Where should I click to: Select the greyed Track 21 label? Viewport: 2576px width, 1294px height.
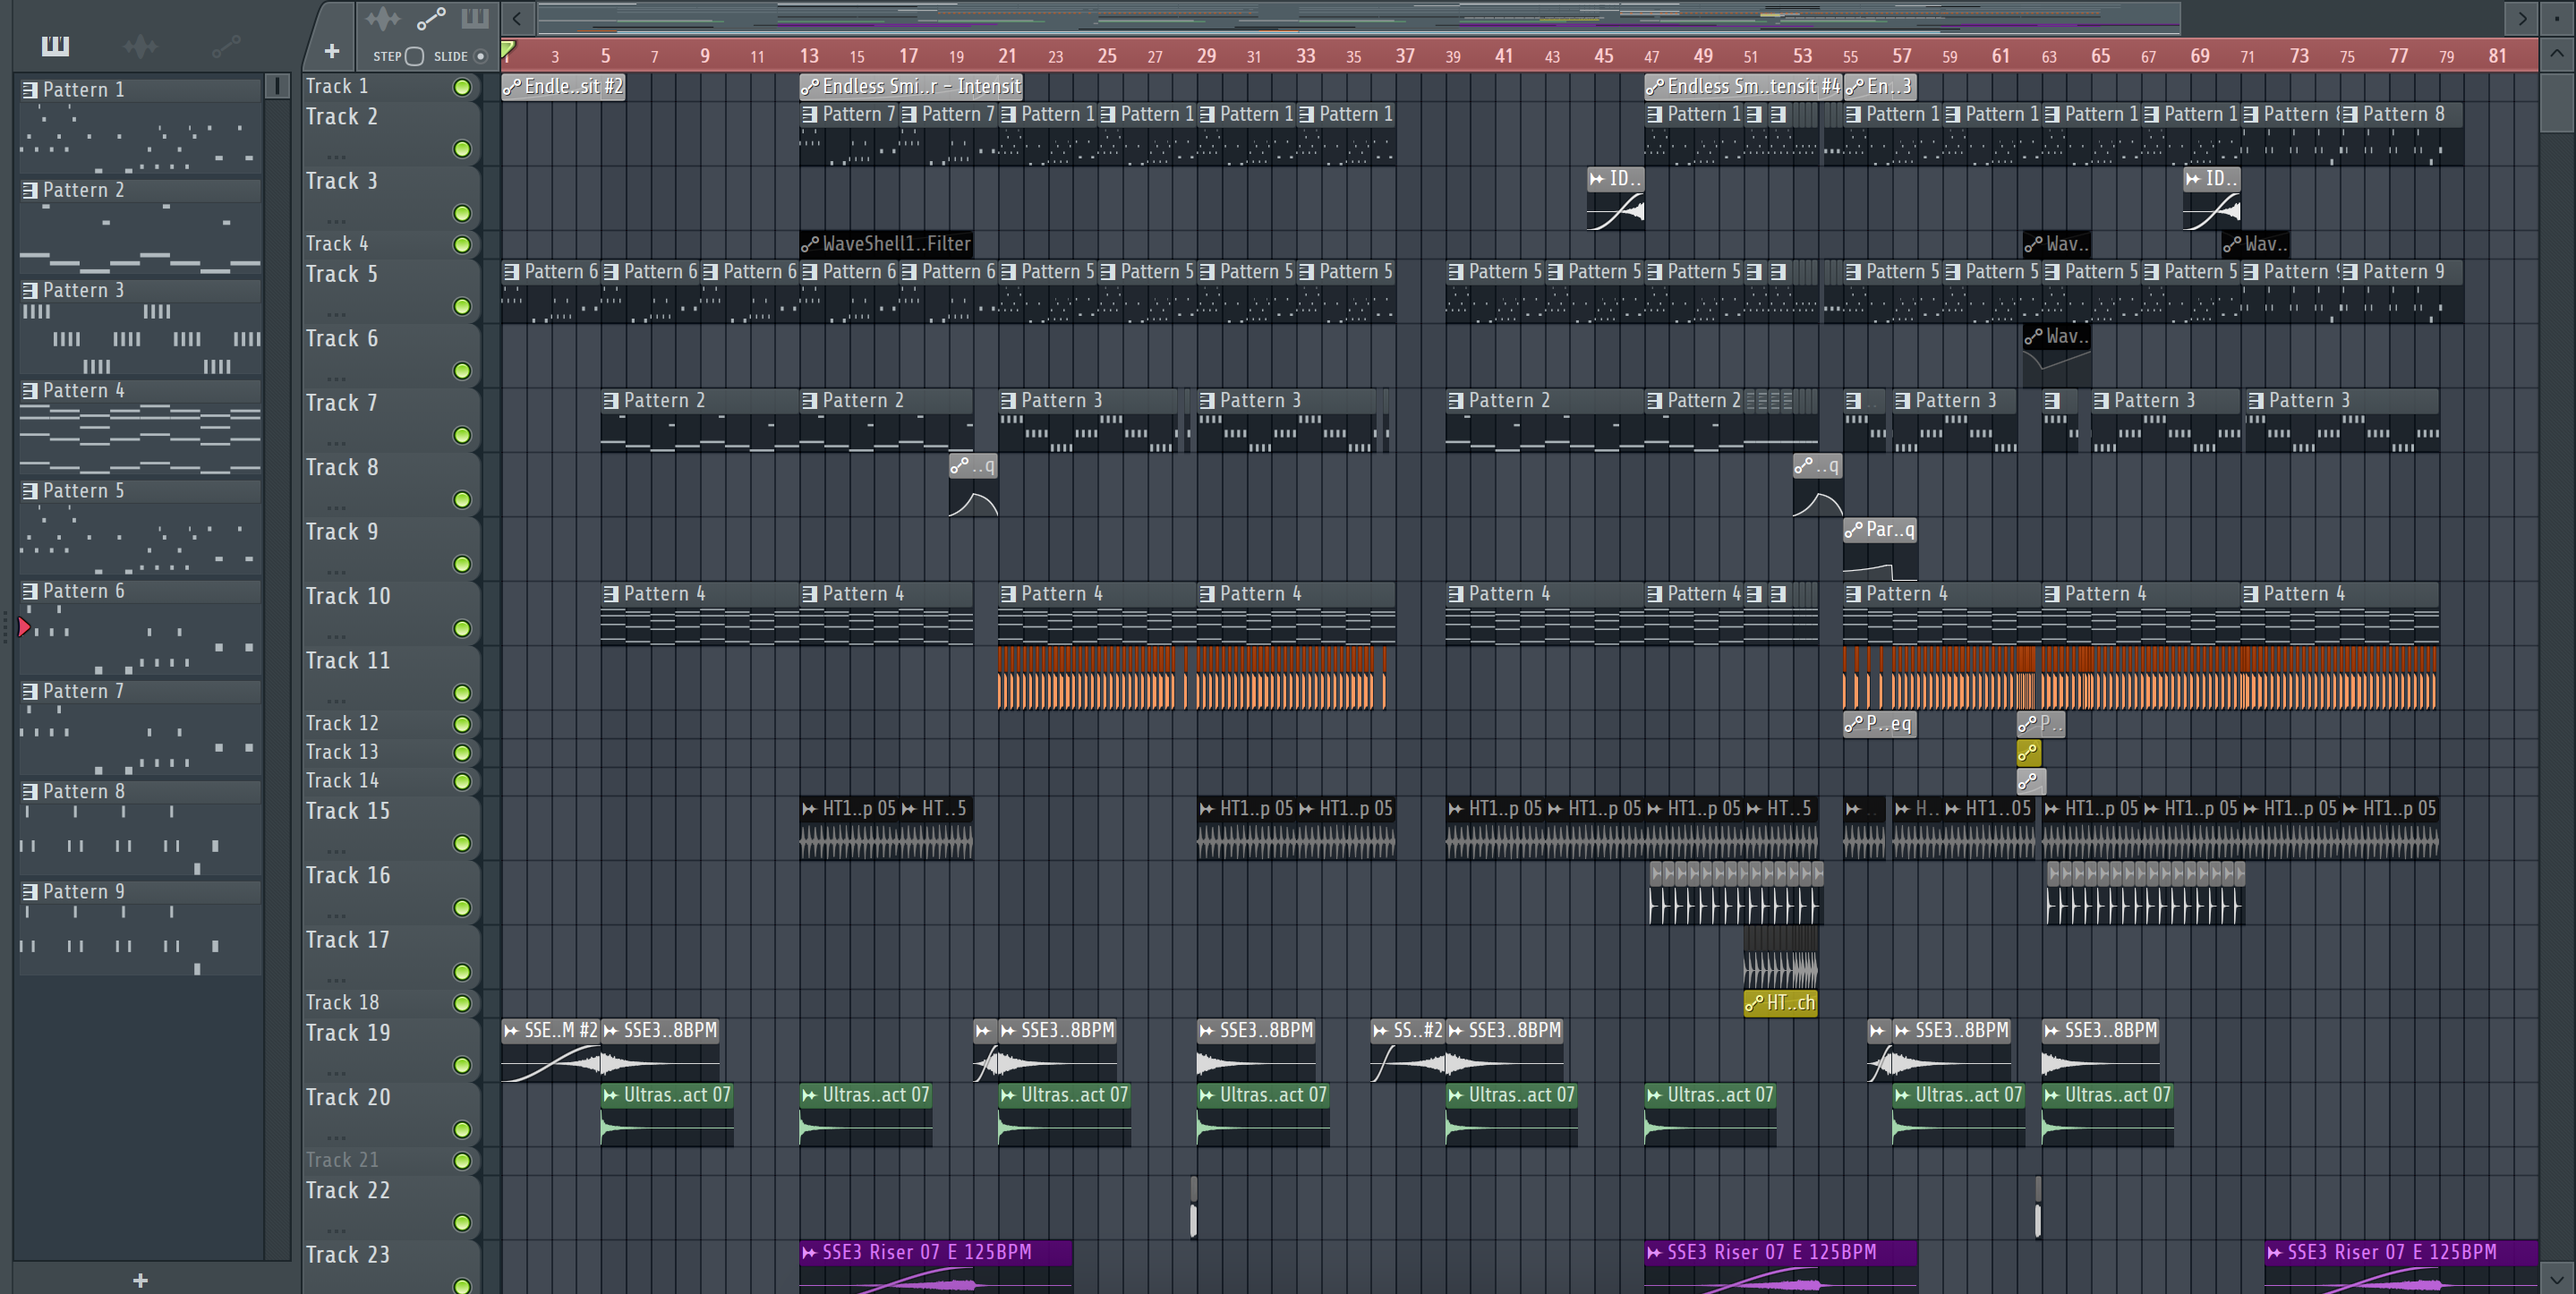(x=342, y=1160)
